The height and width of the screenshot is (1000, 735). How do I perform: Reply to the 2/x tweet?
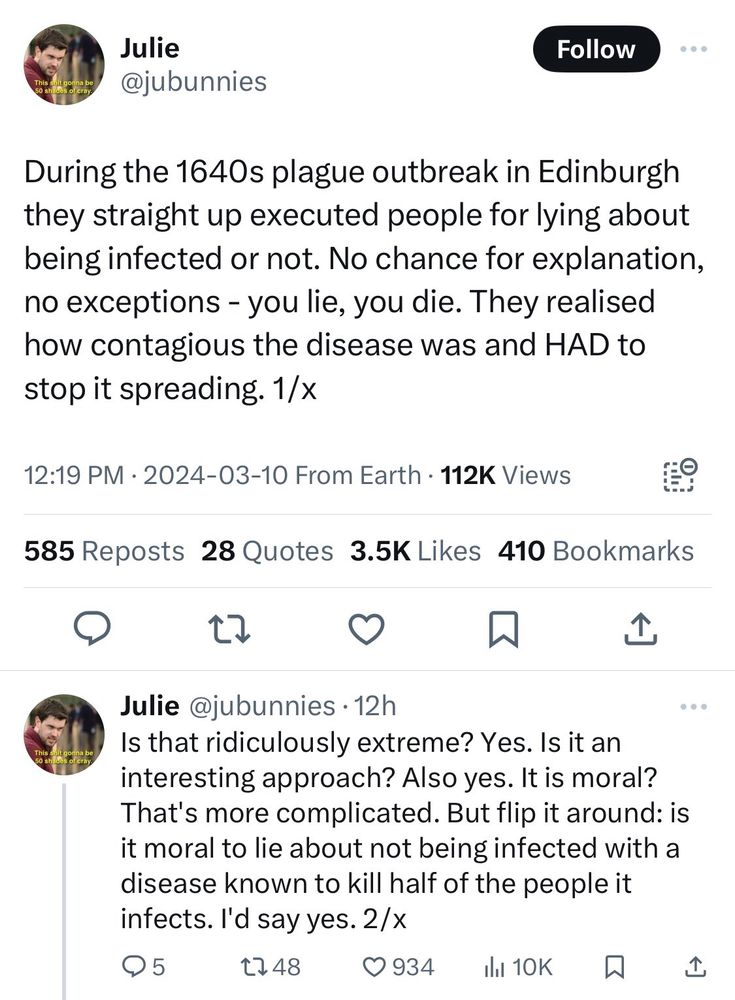tap(143, 967)
